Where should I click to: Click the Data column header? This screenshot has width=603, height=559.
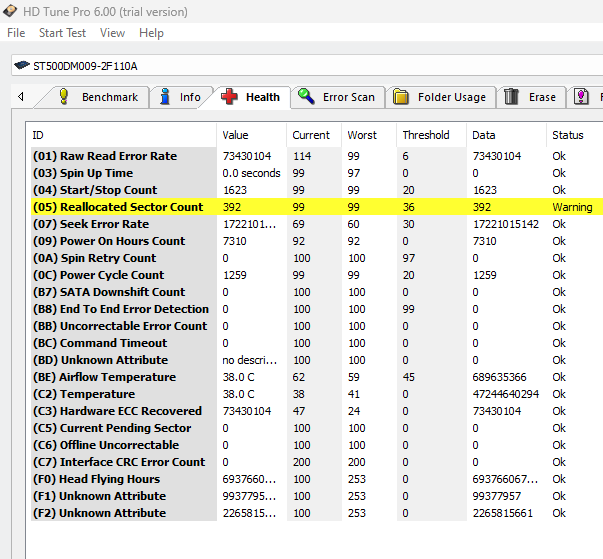click(x=506, y=135)
